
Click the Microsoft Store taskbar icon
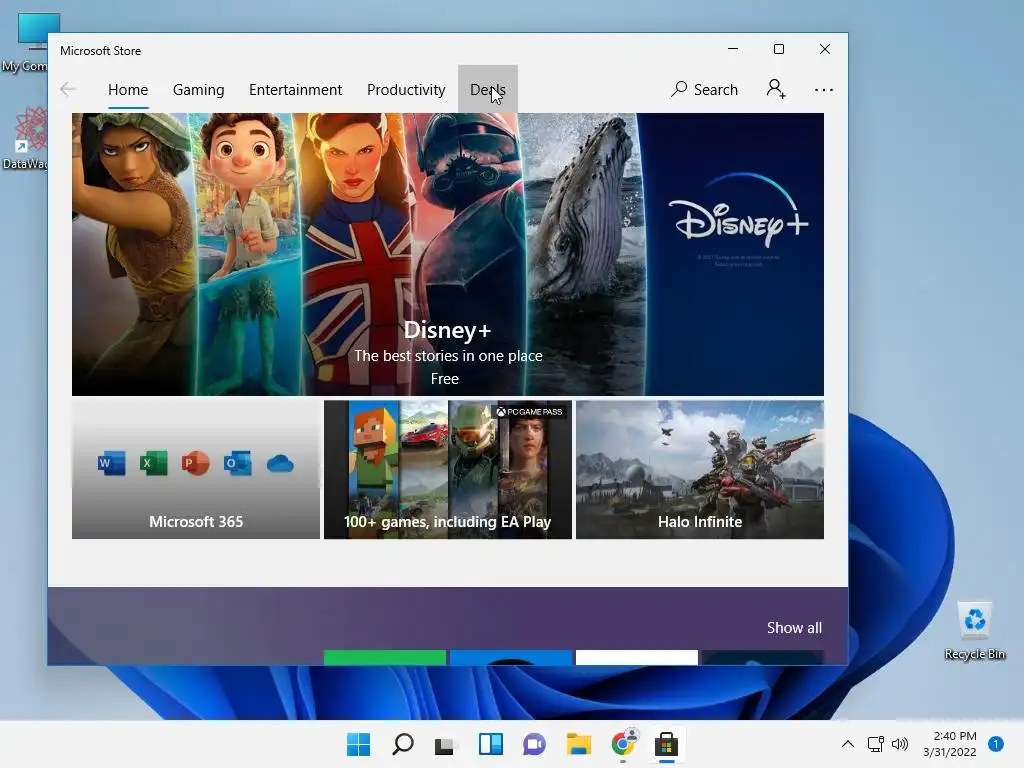coord(667,744)
